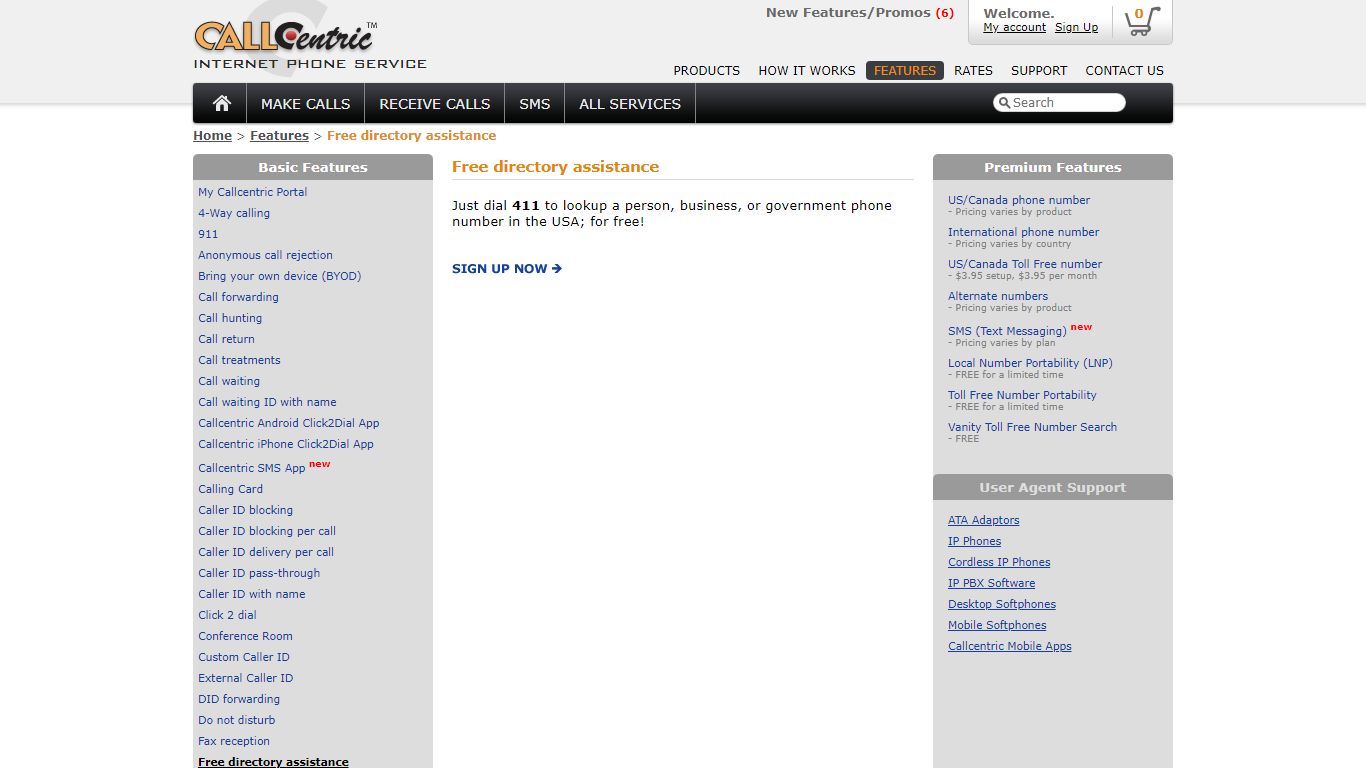Screen dimensions: 1366x768
Task: Open the 4-Way calling feature
Action: [x=234, y=213]
